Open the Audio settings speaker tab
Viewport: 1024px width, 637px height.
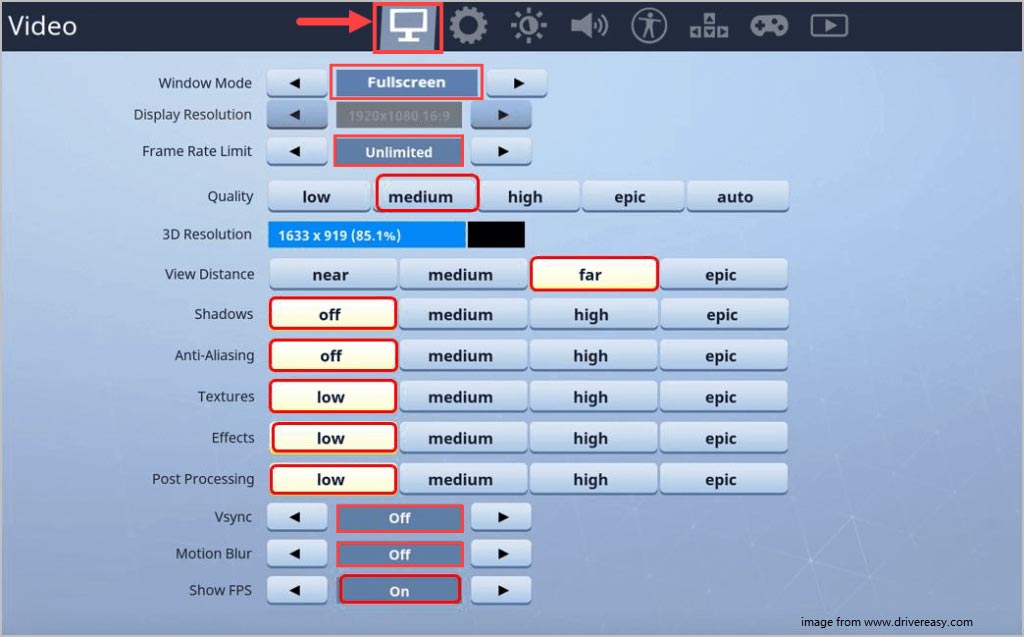(589, 26)
